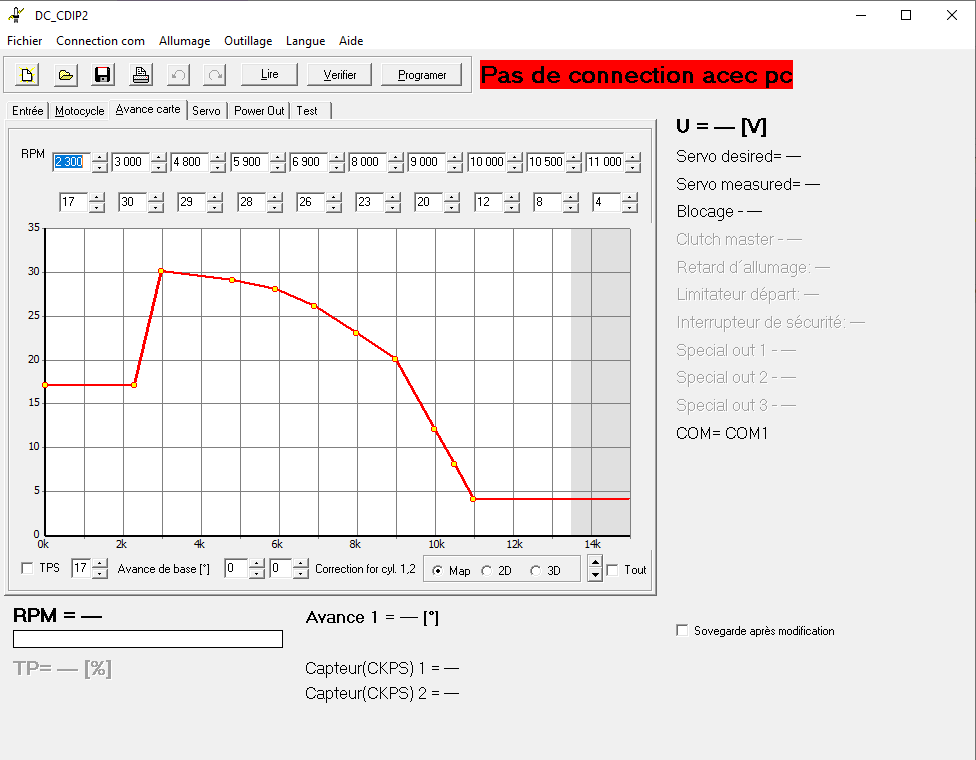Click the advance value 30 field
The image size is (976, 760).
tap(133, 202)
